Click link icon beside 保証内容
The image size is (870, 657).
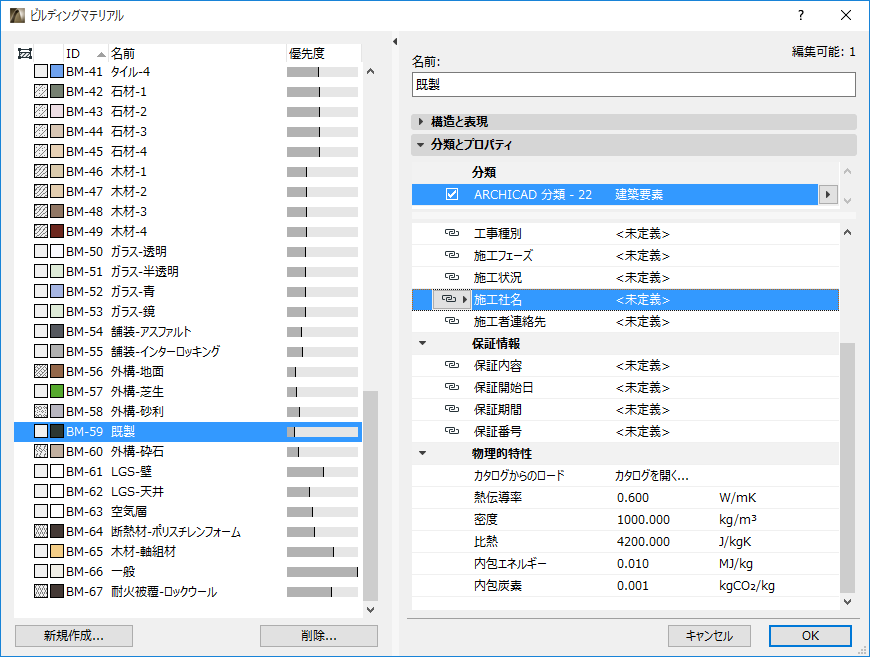click(x=452, y=365)
